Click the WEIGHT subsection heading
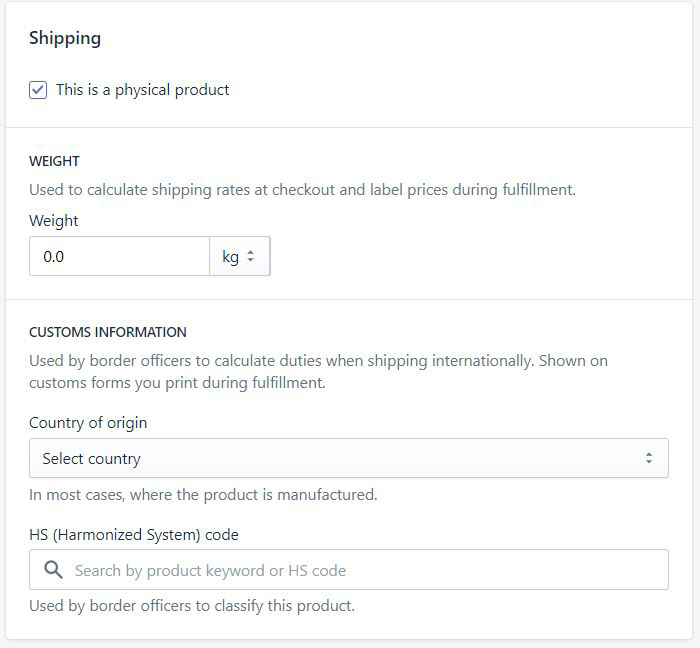 pyautogui.click(x=54, y=161)
